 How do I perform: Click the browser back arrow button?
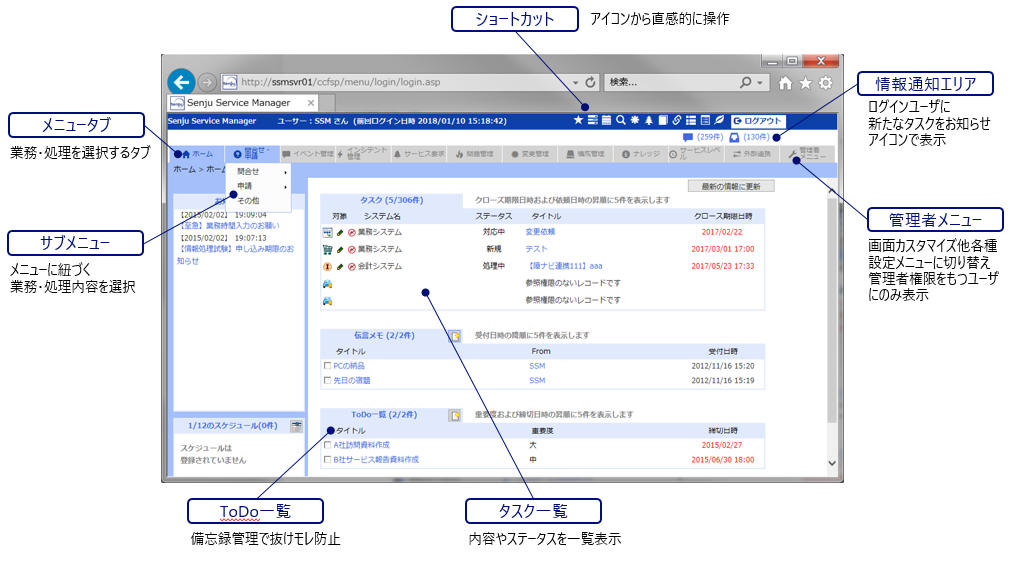[181, 82]
